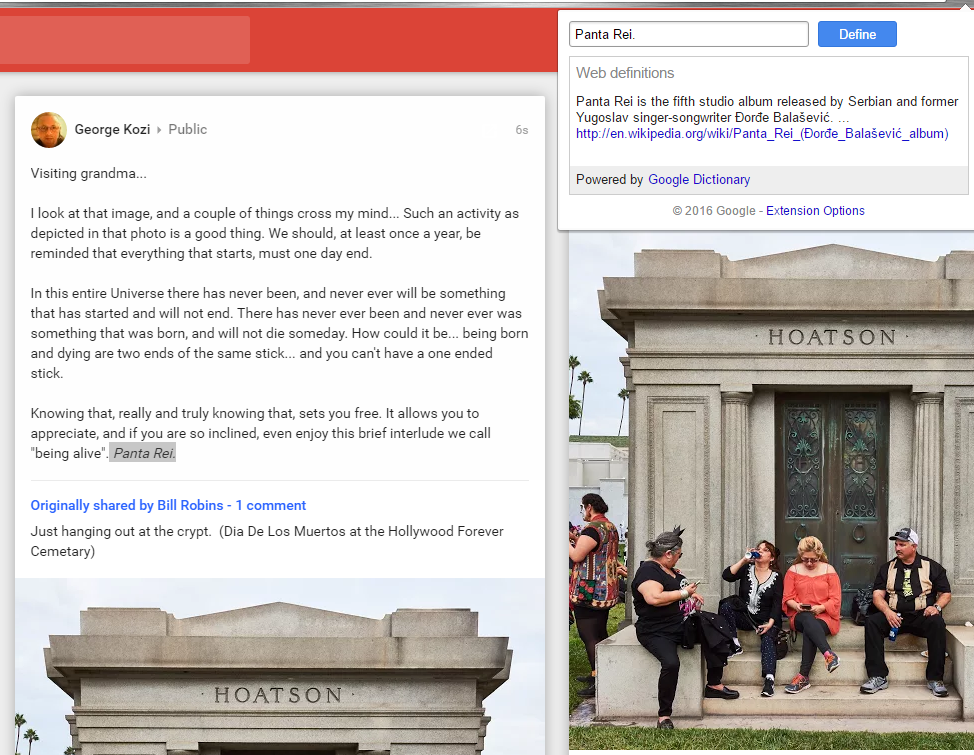Open the Hoatson crypt photo in post

coord(279,670)
